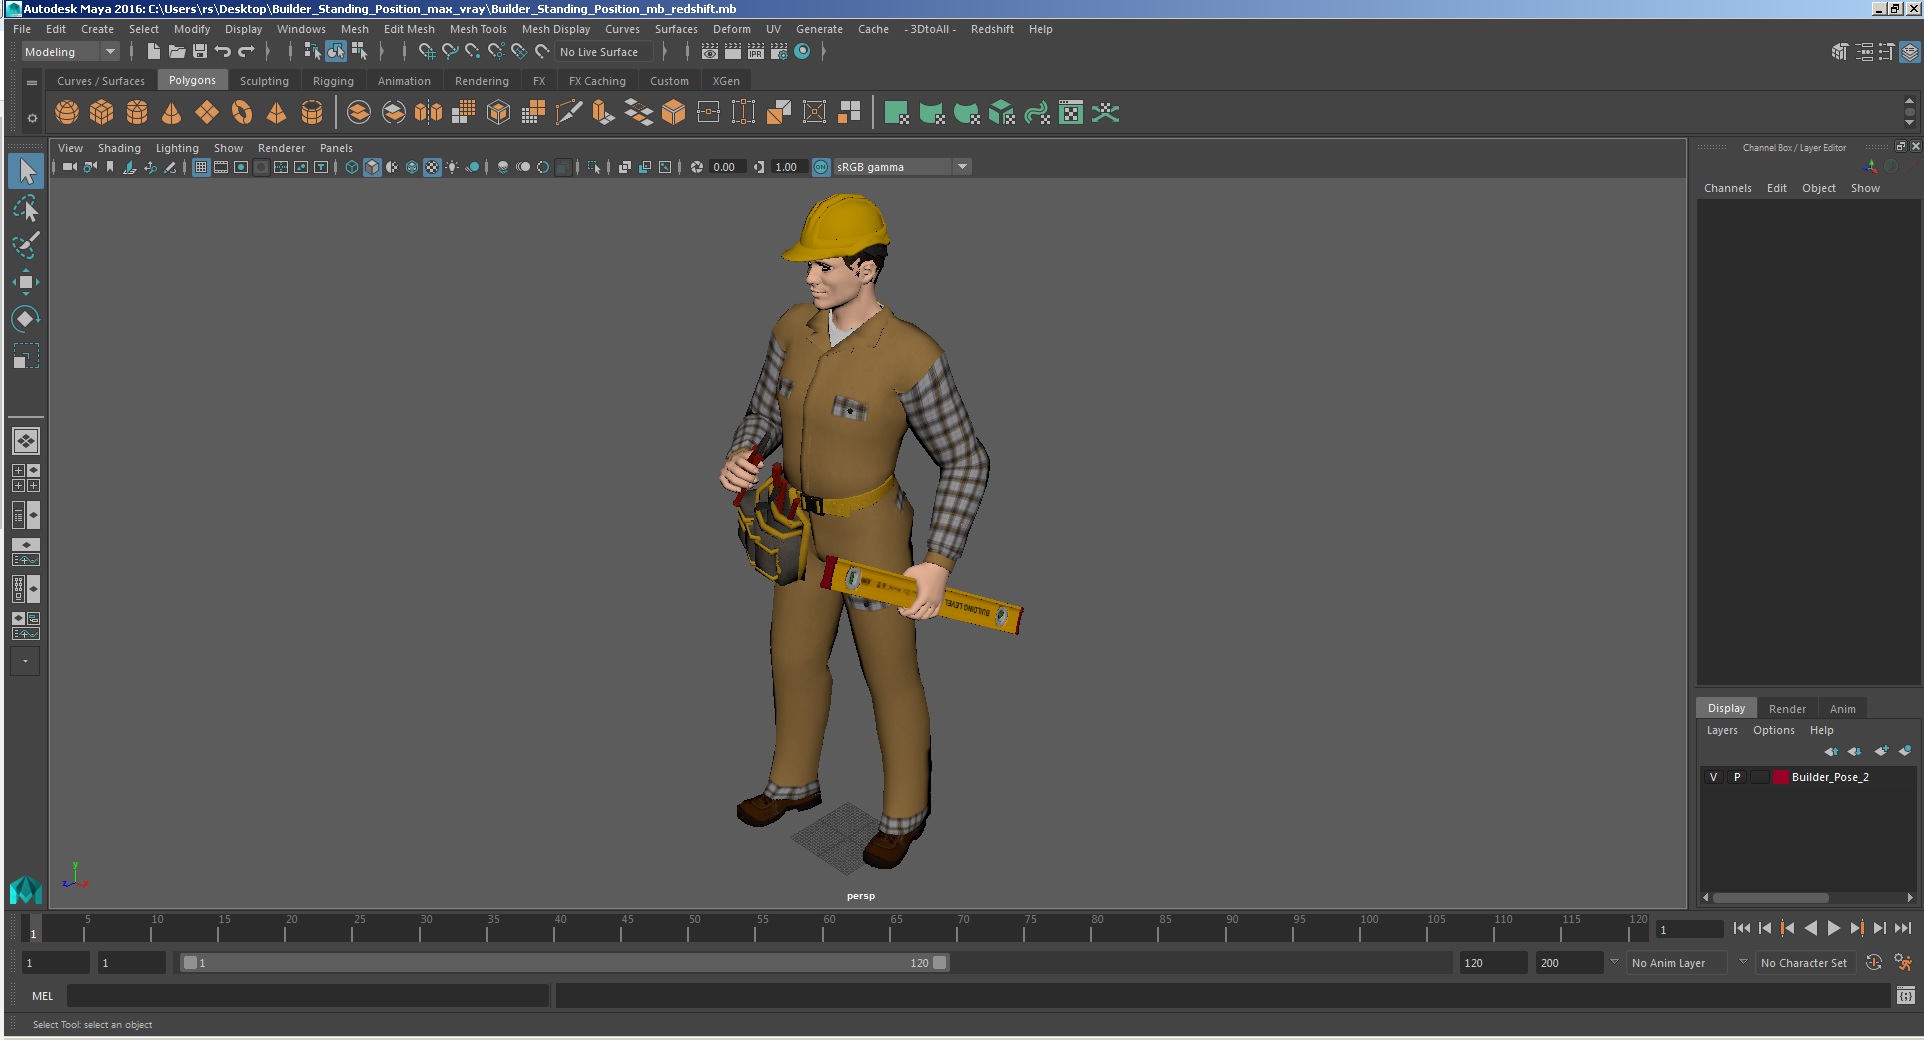Create new layer and assign selected objects
The width and height of the screenshot is (1924, 1040).
[x=1905, y=751]
